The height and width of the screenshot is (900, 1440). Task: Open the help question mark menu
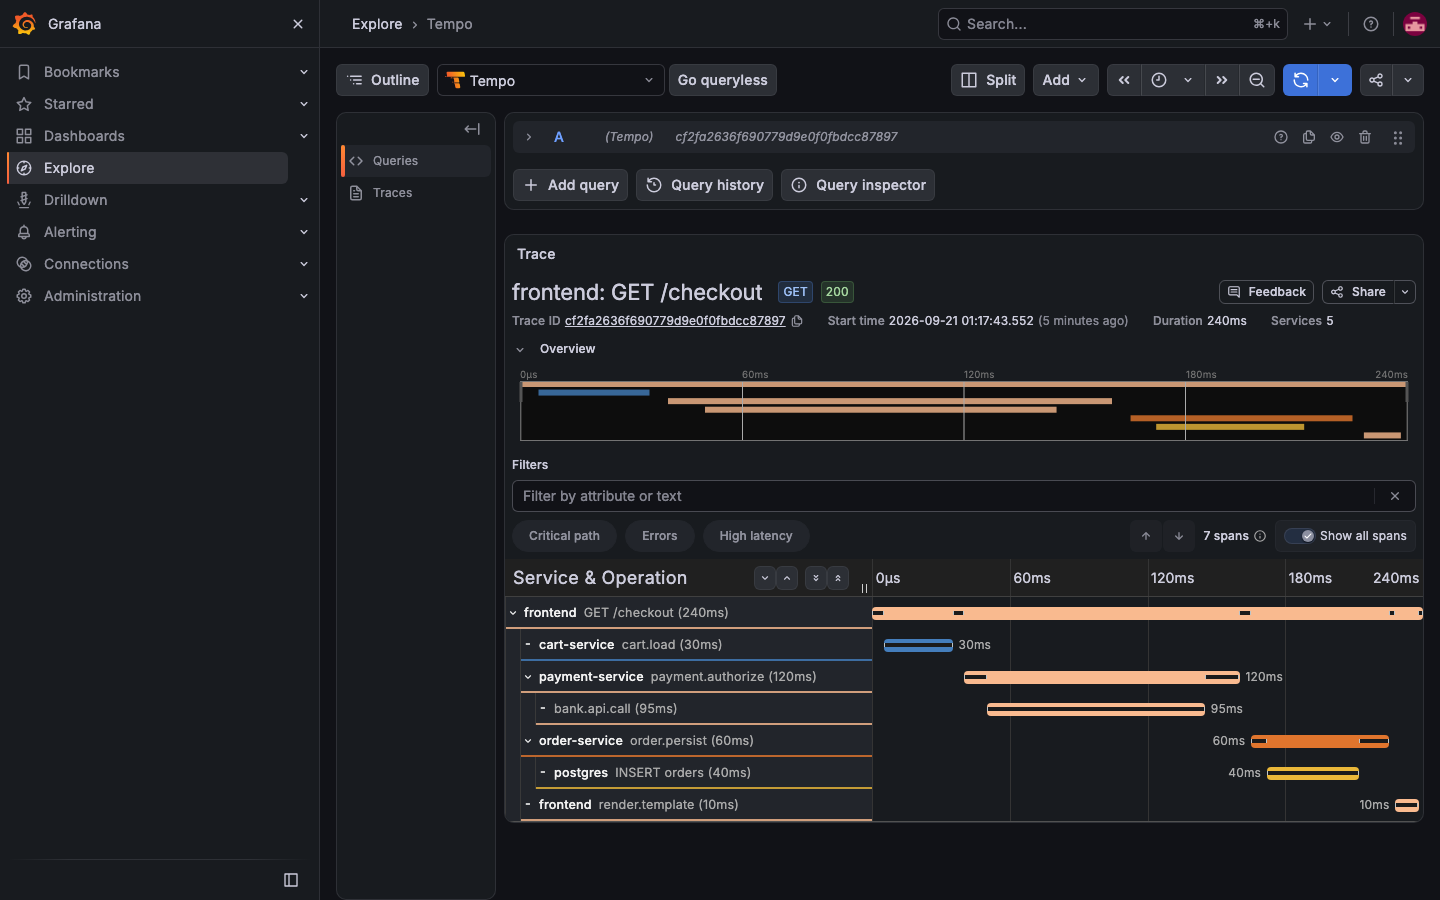(1371, 24)
